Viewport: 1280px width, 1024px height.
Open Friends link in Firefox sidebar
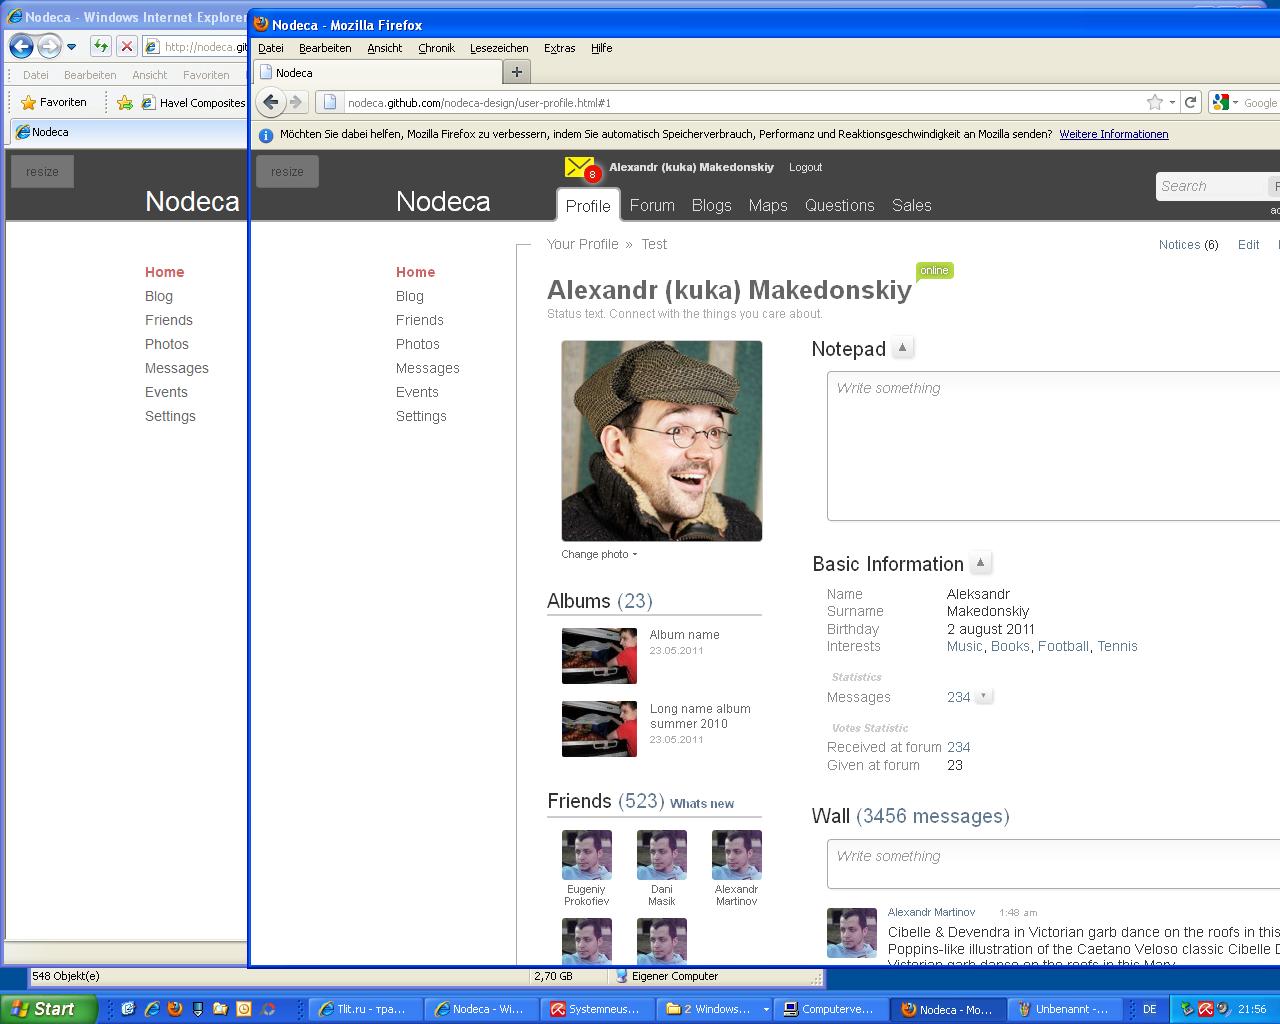420,320
